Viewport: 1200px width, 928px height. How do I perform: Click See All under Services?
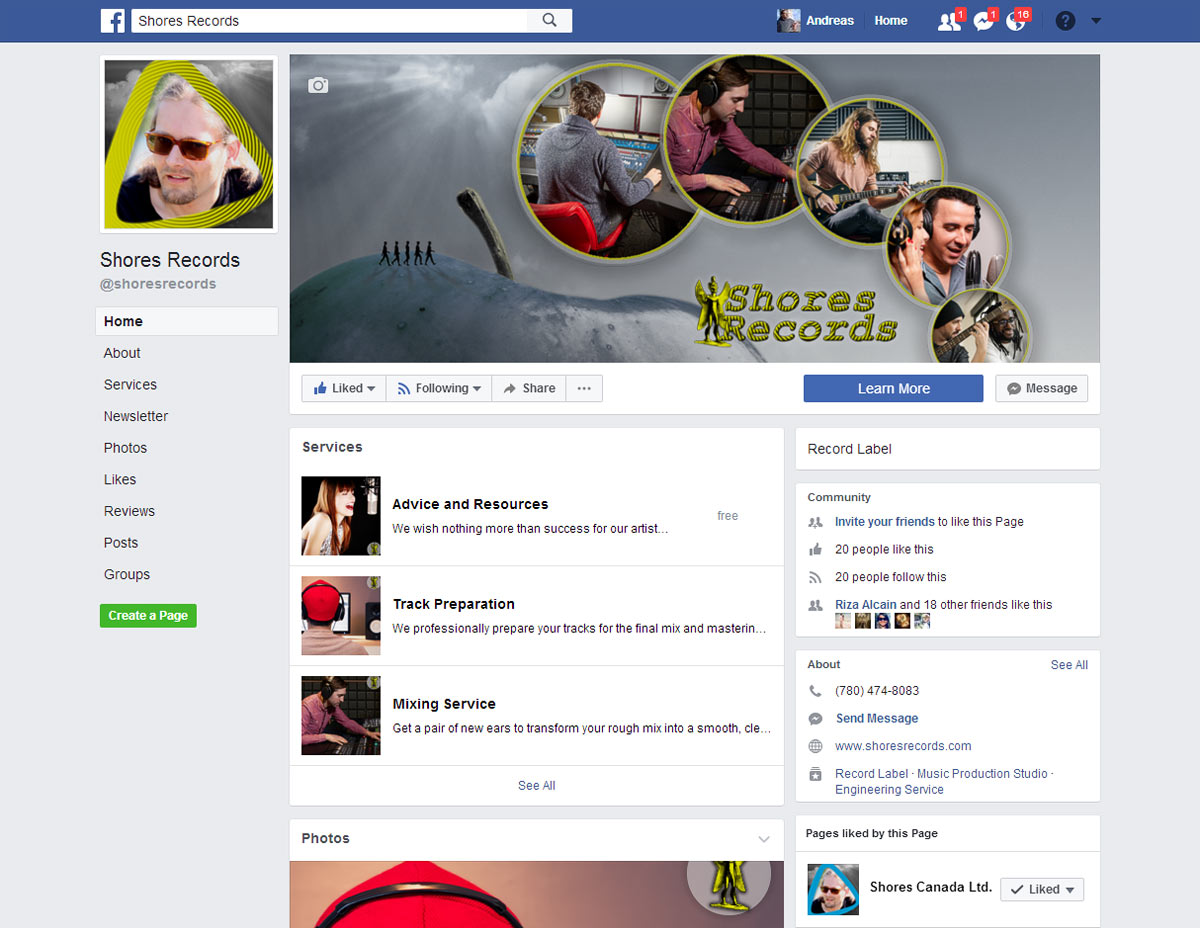point(537,786)
